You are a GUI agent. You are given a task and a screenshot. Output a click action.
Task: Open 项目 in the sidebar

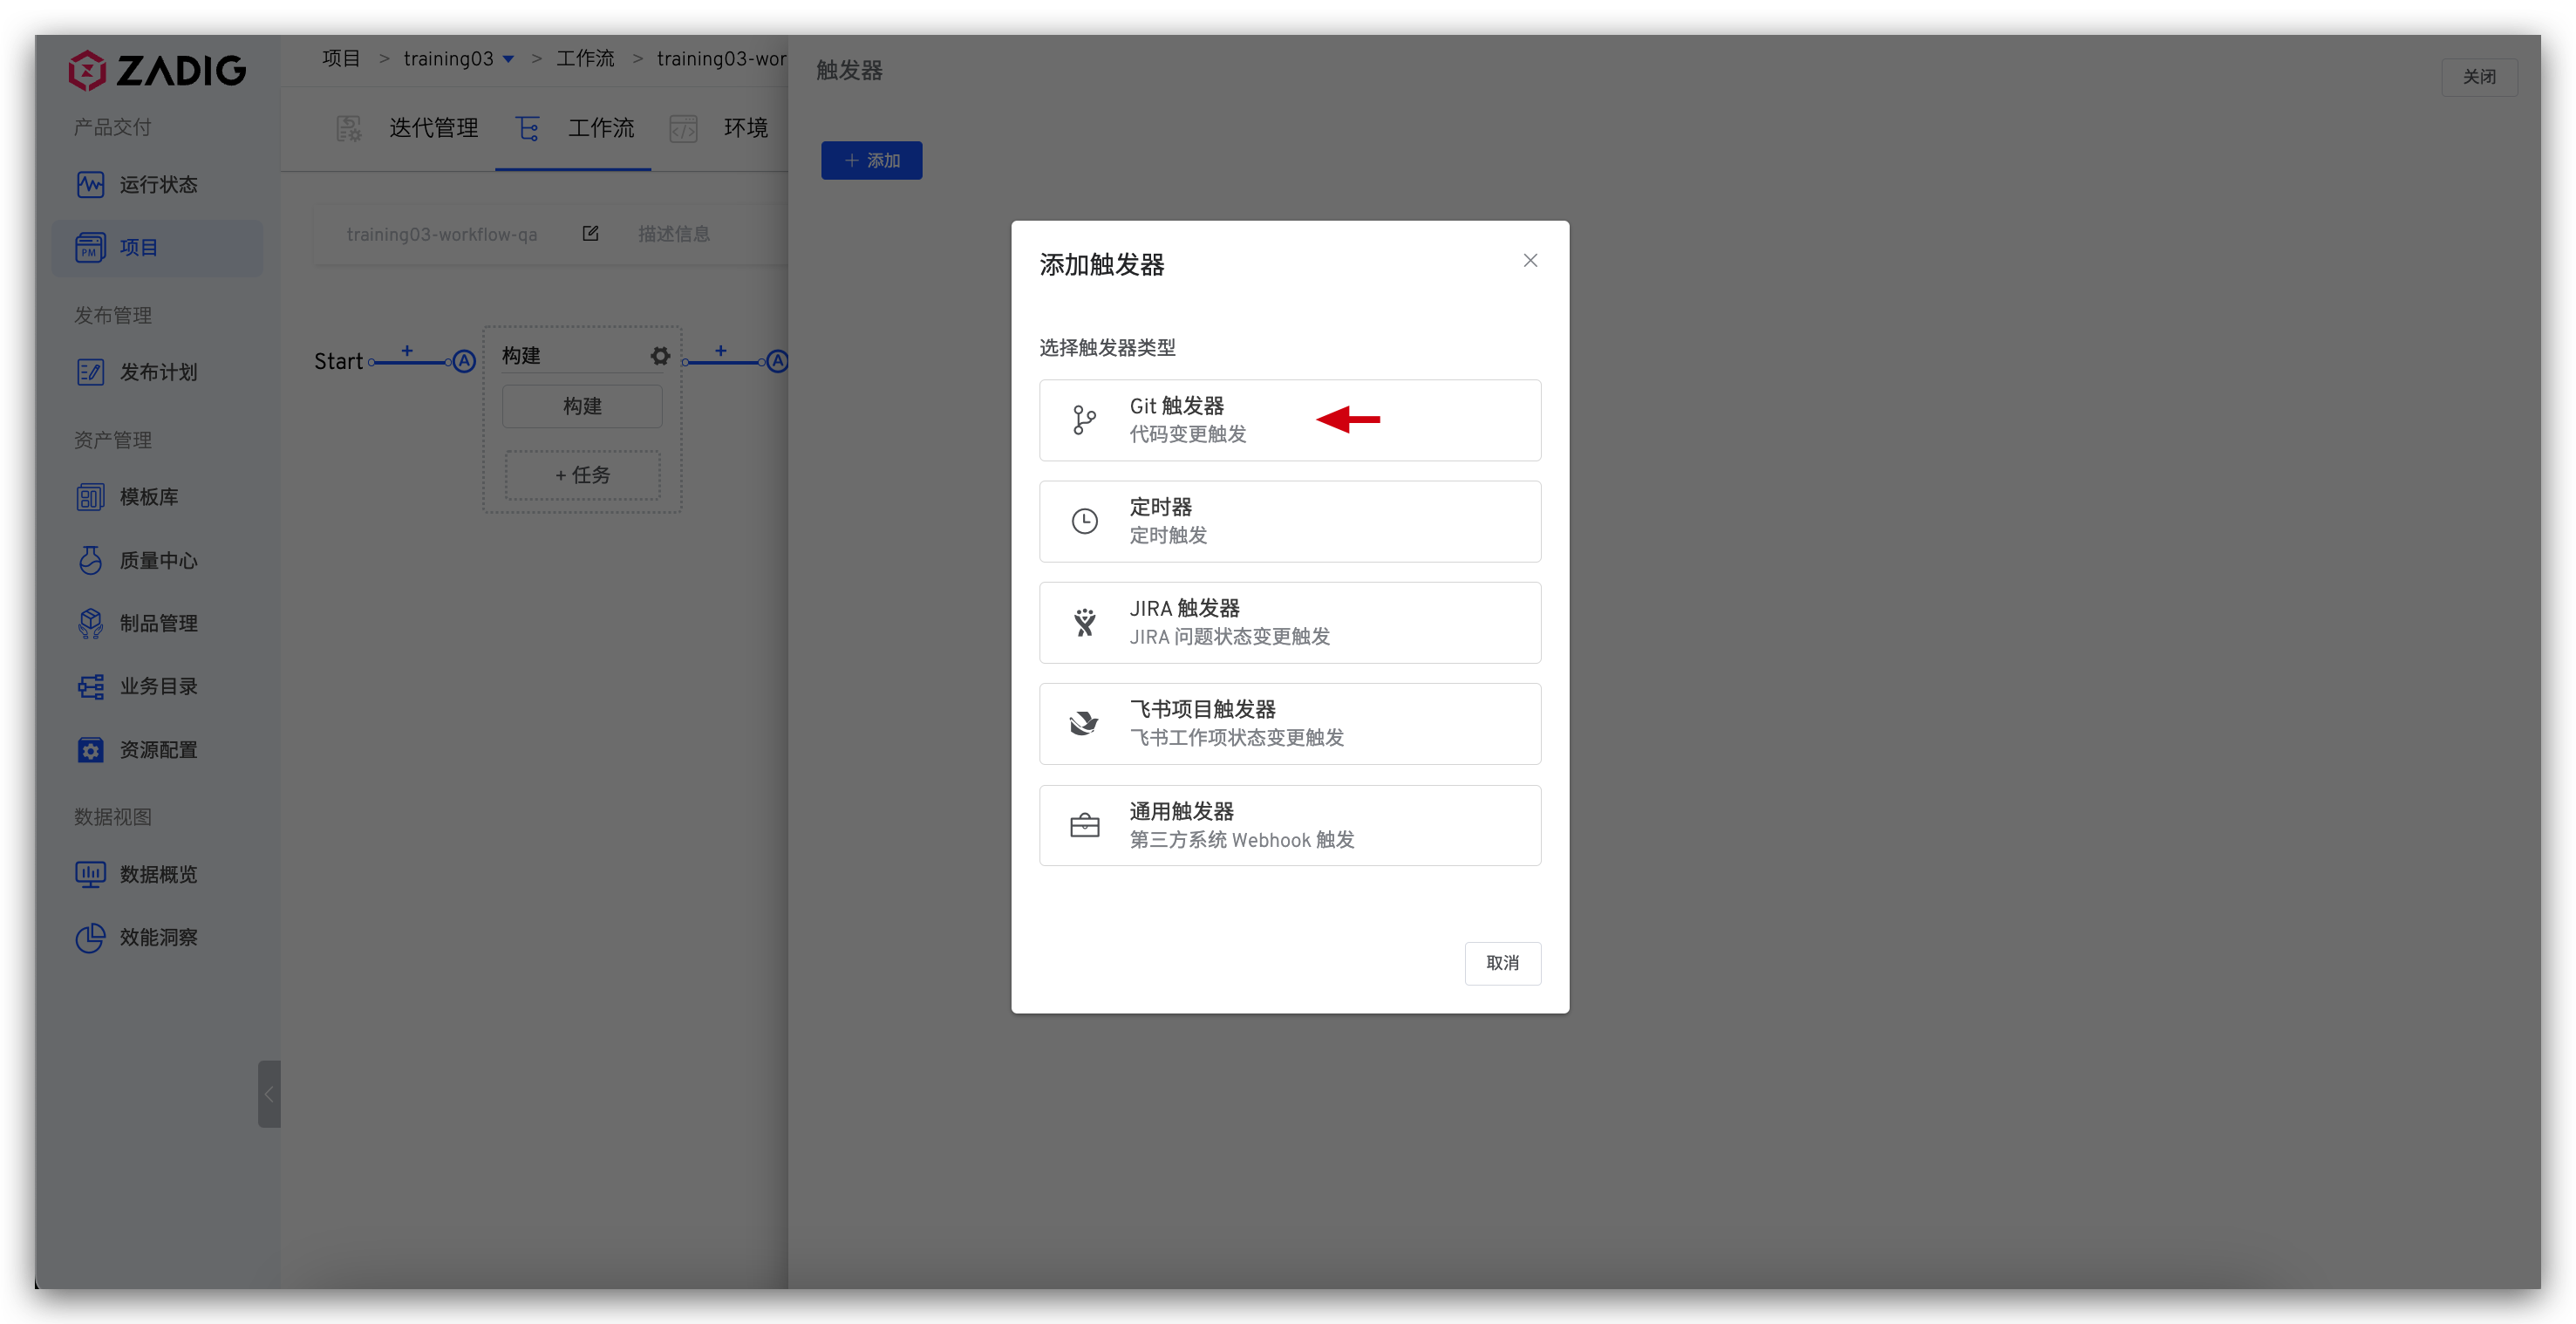tap(157, 248)
